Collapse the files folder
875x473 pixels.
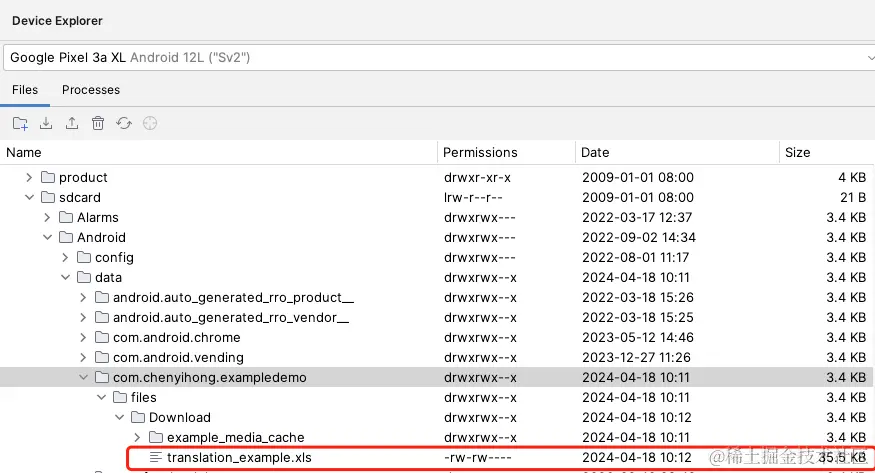pos(102,398)
